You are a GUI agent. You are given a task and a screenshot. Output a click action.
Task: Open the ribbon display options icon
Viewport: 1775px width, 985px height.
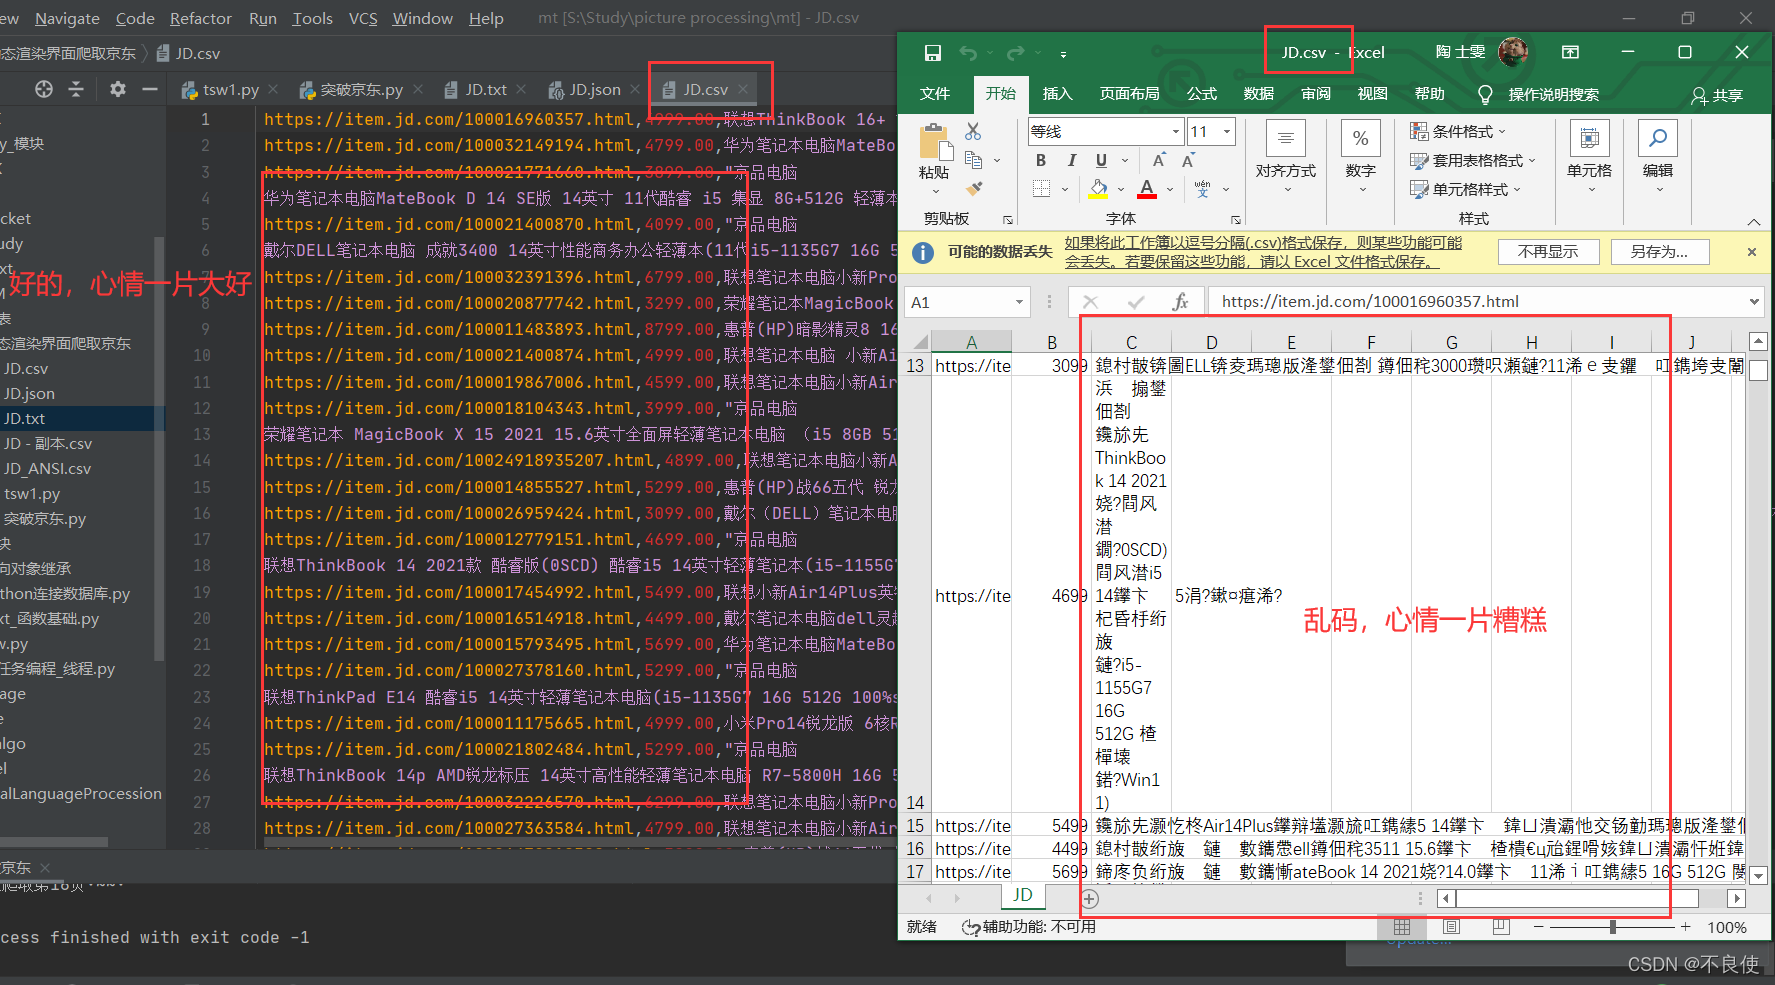pyautogui.click(x=1571, y=52)
